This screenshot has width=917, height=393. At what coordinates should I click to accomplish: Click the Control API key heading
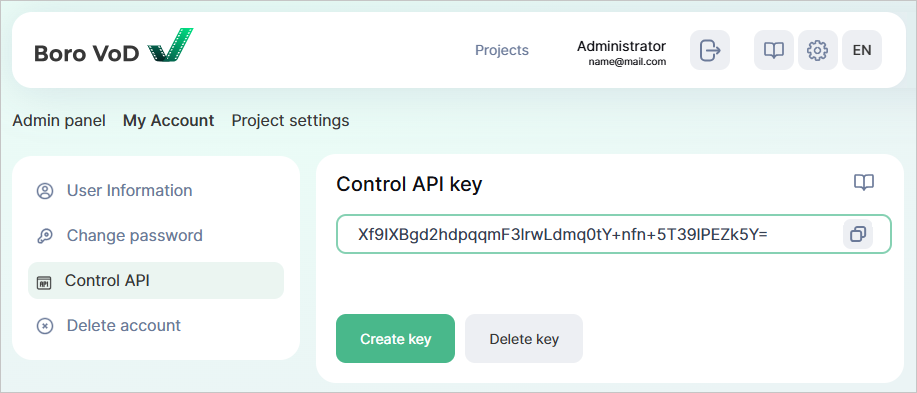tap(409, 184)
